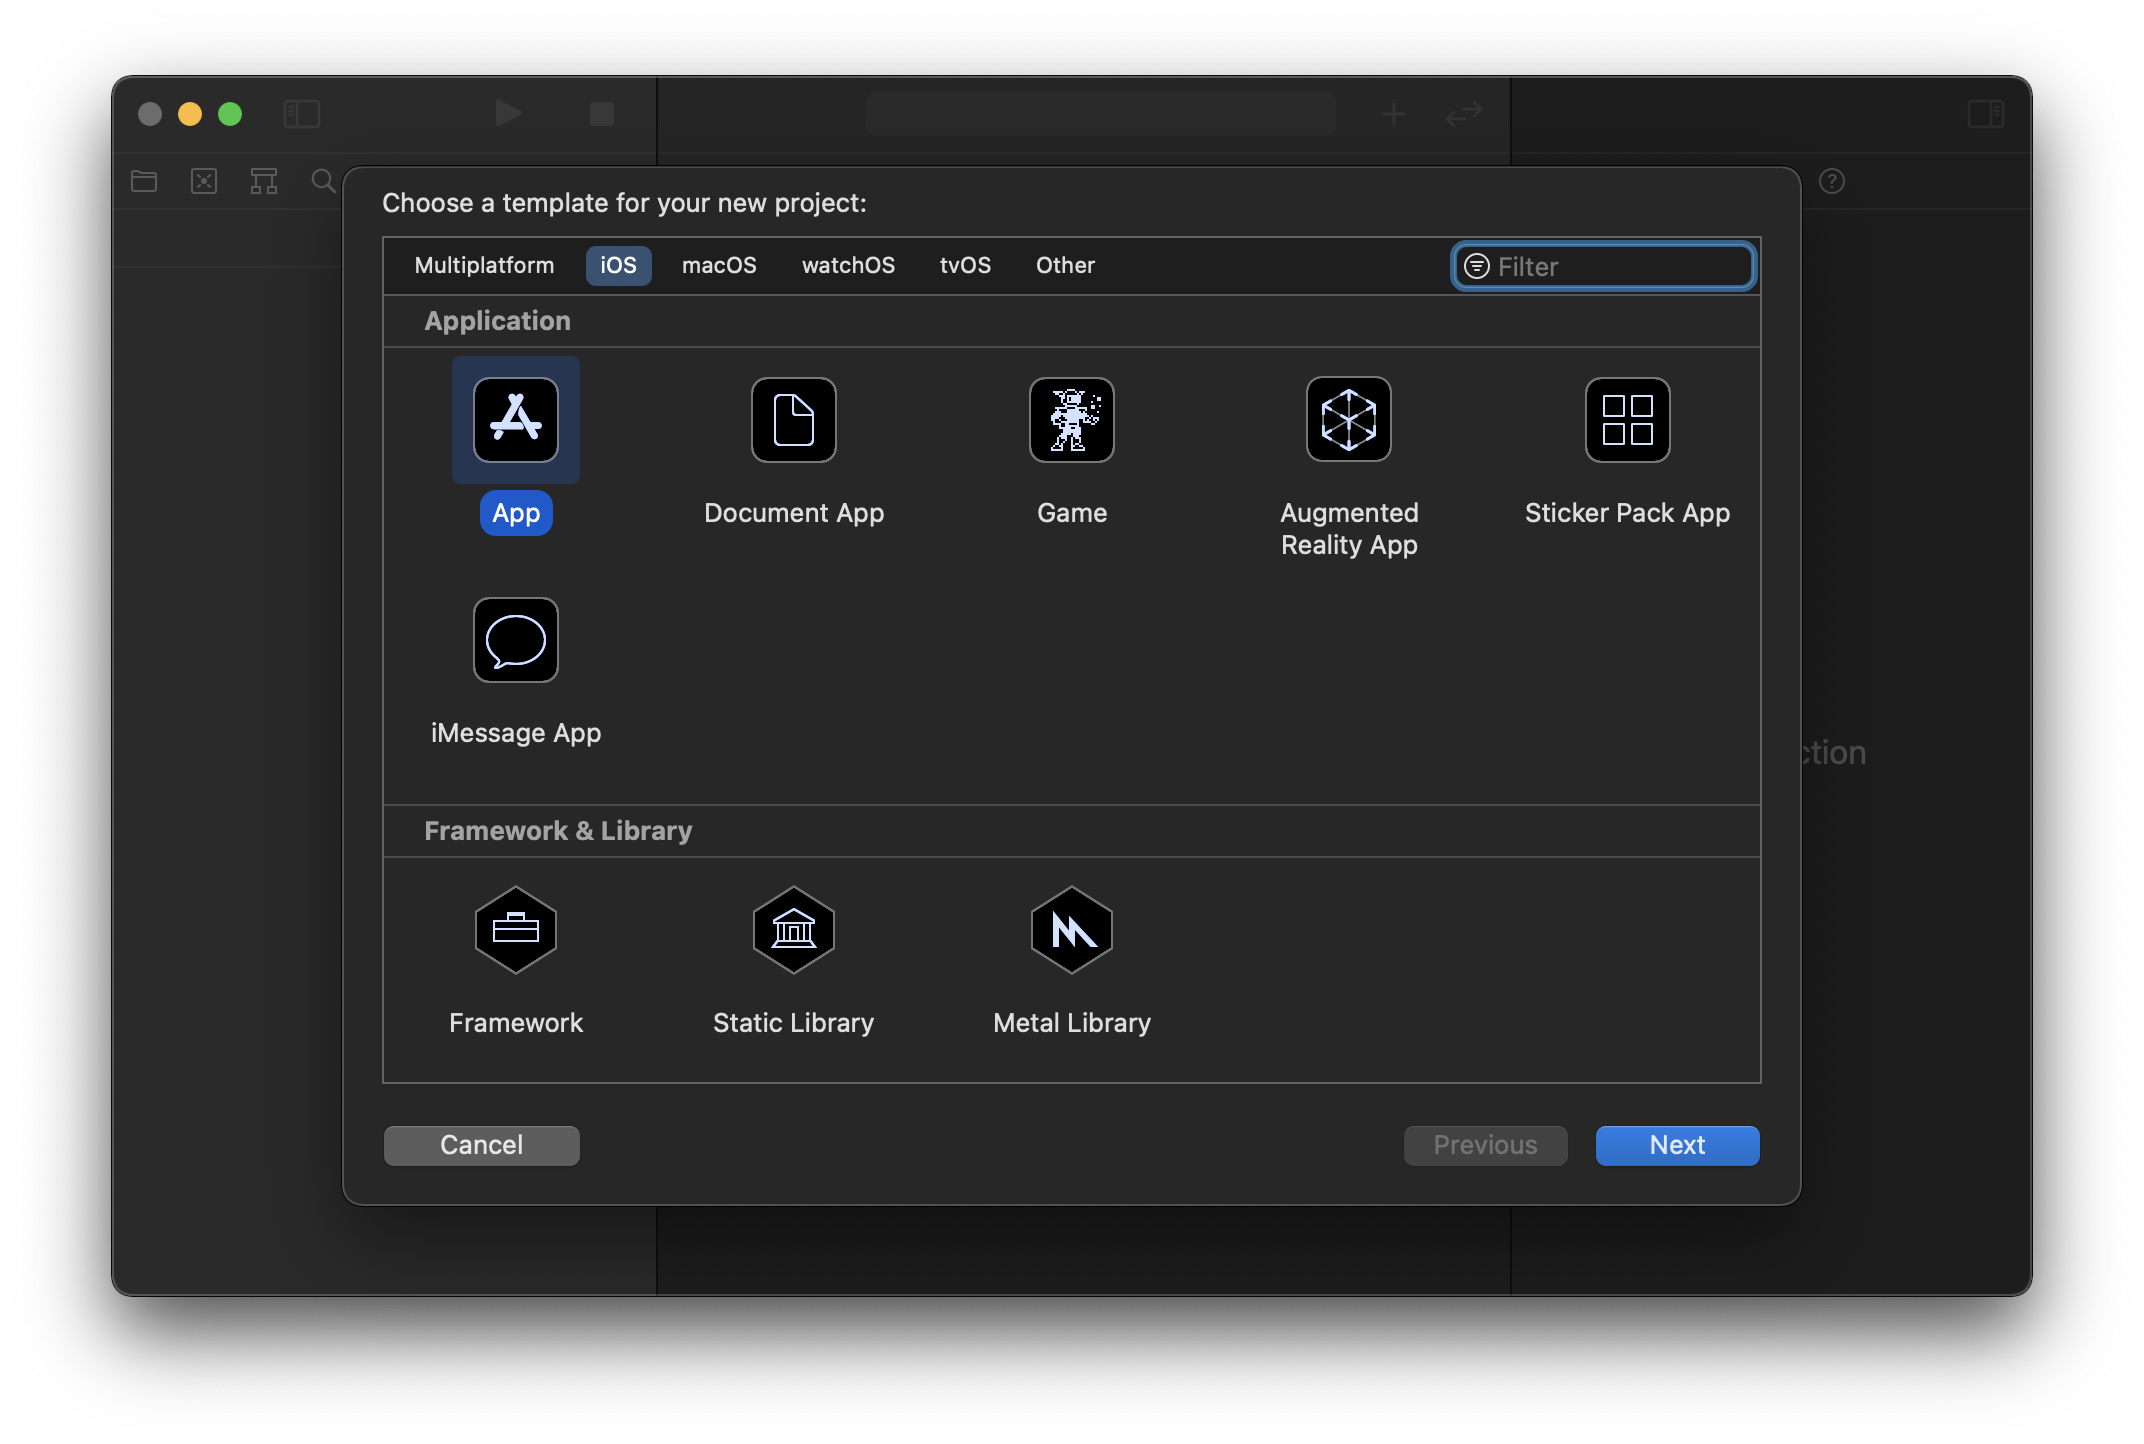
Task: Select the Augmented Reality App icon
Action: [x=1349, y=420]
